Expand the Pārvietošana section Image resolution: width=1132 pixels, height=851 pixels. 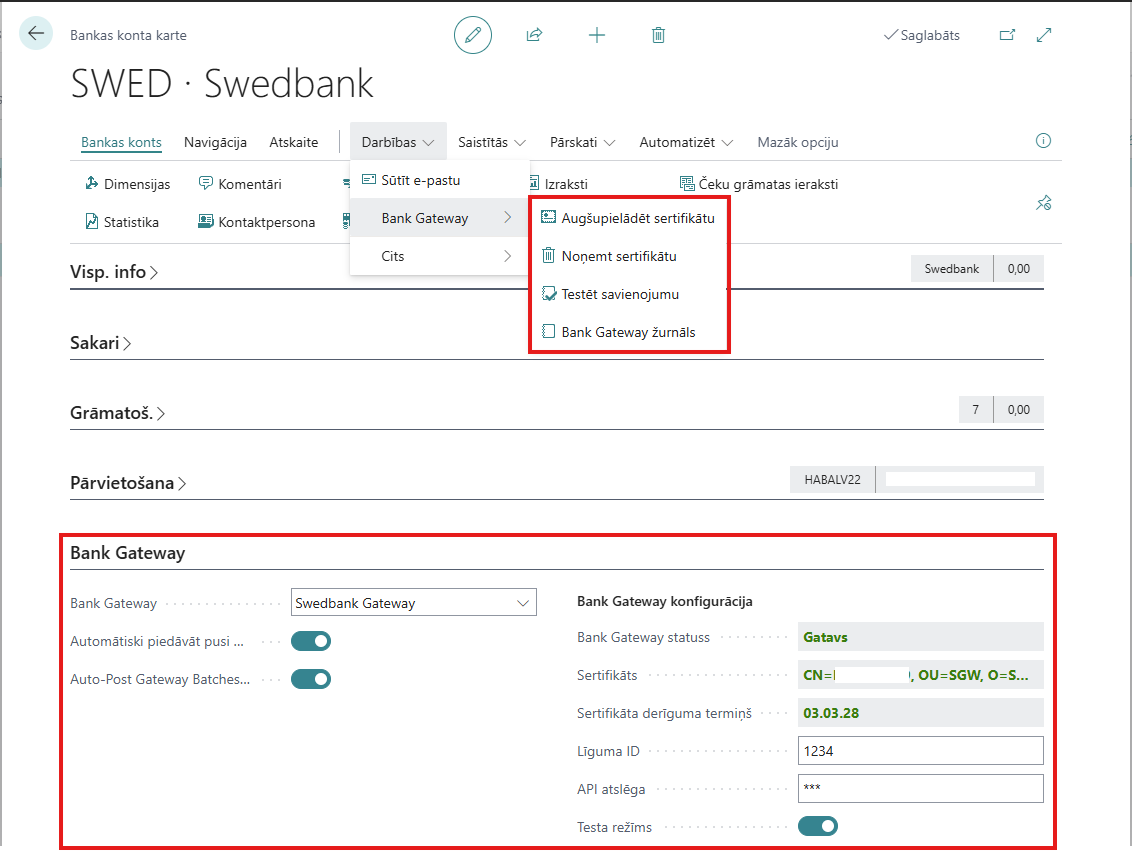[129, 483]
